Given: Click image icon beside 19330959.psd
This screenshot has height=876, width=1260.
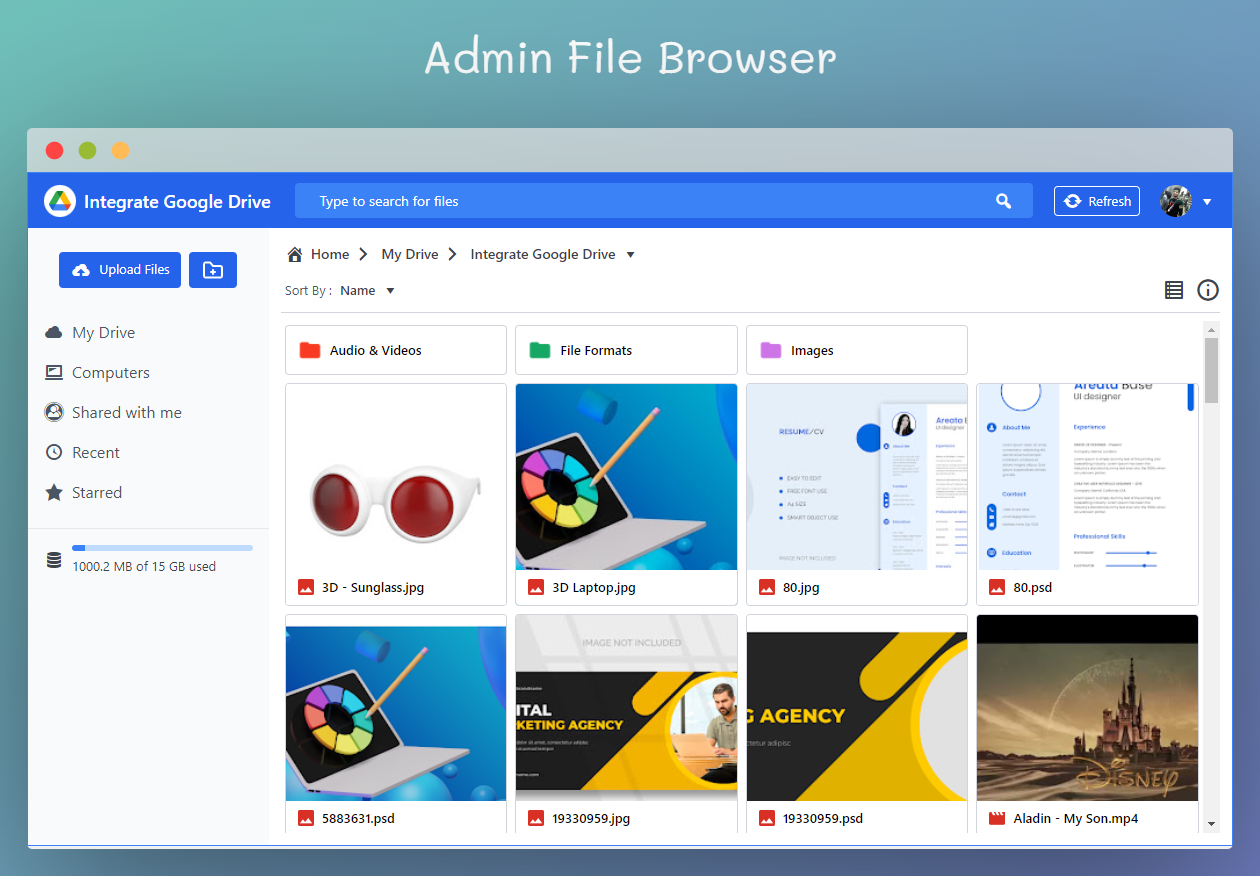Looking at the screenshot, I should [x=767, y=818].
